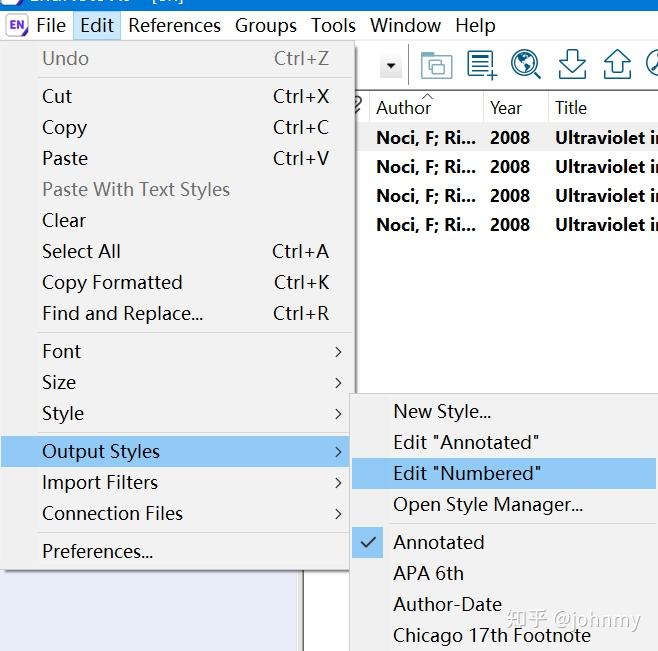Choose Edit "Numbered" style
Image resolution: width=658 pixels, height=651 pixels.
504,474
